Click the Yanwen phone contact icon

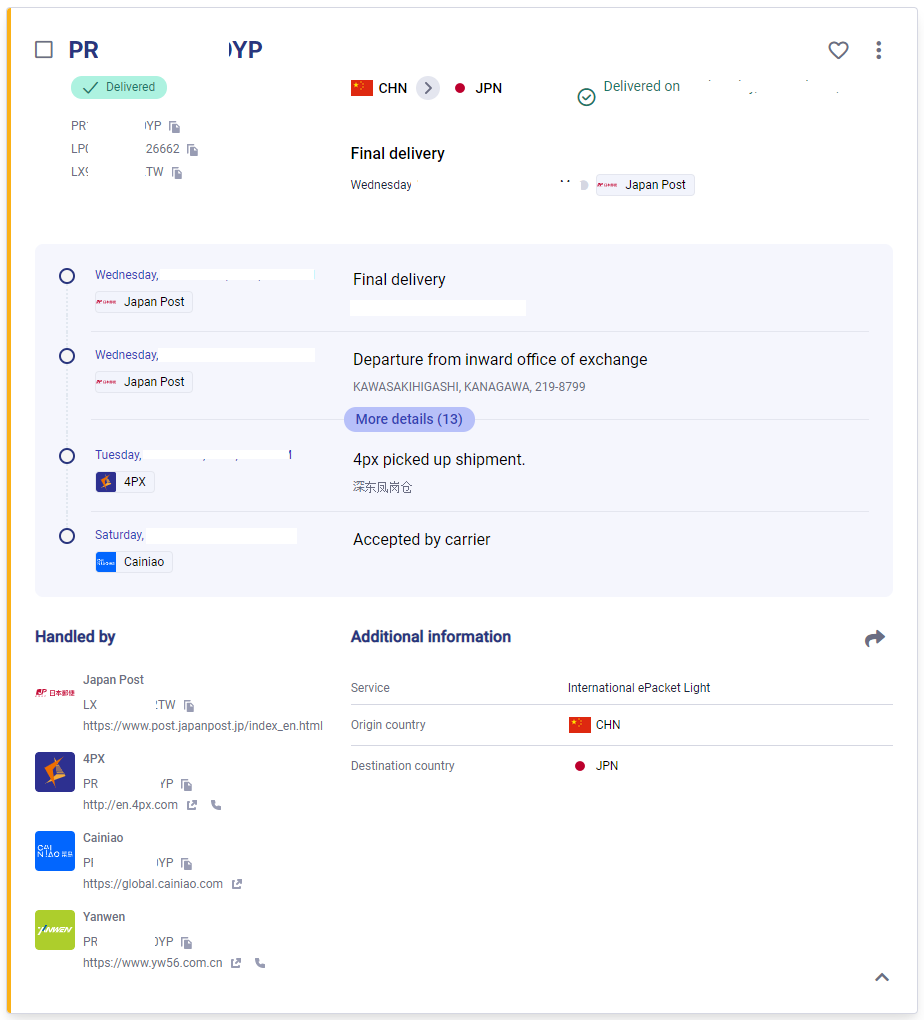[x=260, y=963]
